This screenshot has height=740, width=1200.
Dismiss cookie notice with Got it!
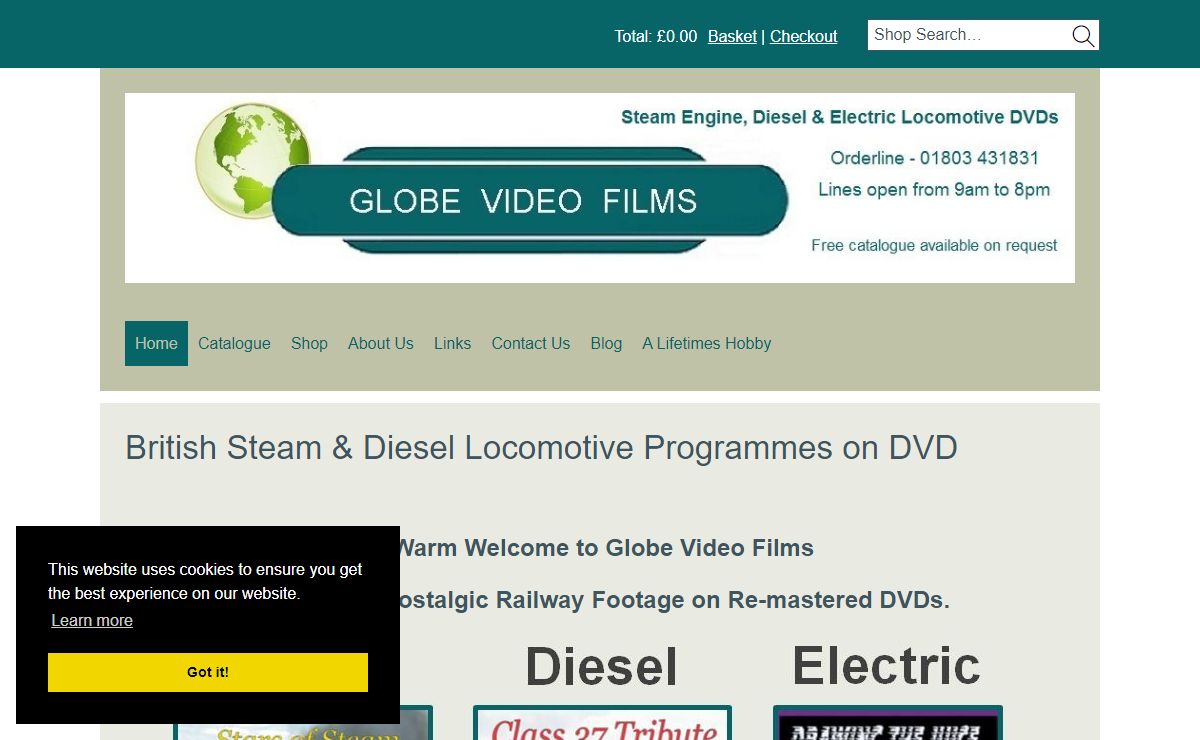point(208,672)
